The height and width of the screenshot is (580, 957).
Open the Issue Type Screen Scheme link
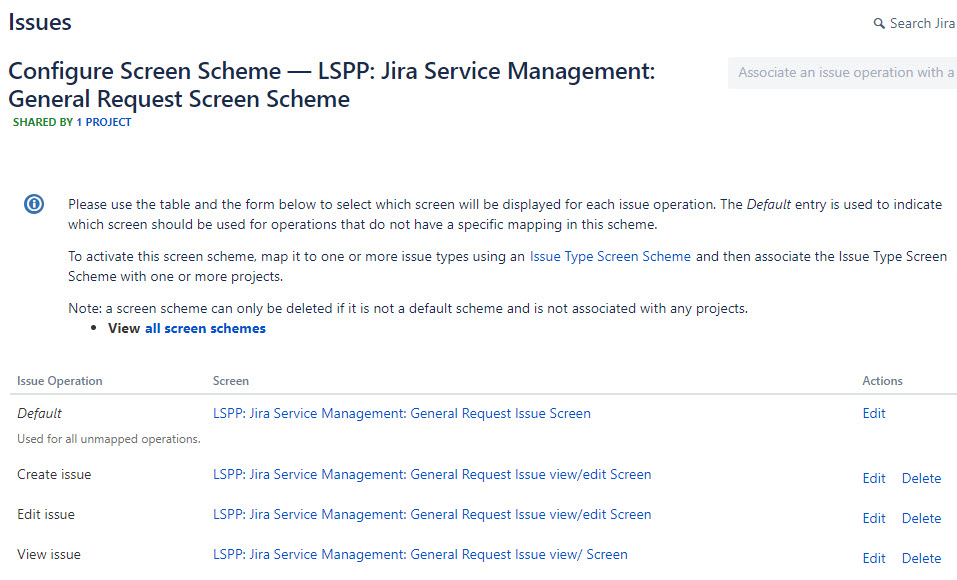[x=610, y=256]
